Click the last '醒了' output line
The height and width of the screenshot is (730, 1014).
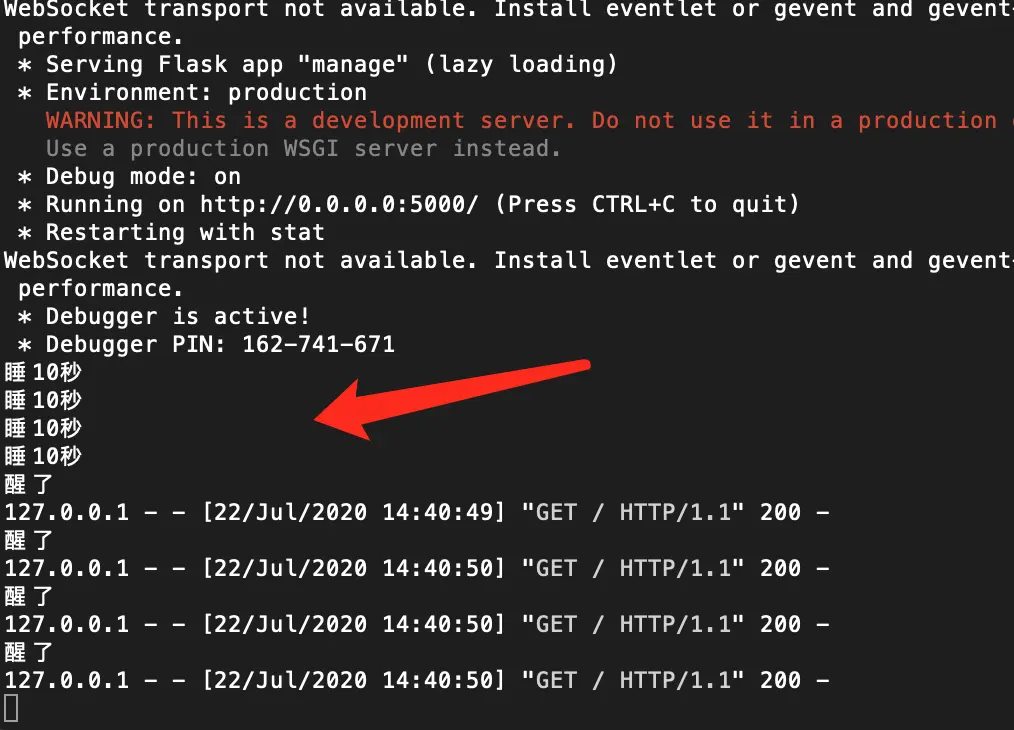click(x=28, y=652)
